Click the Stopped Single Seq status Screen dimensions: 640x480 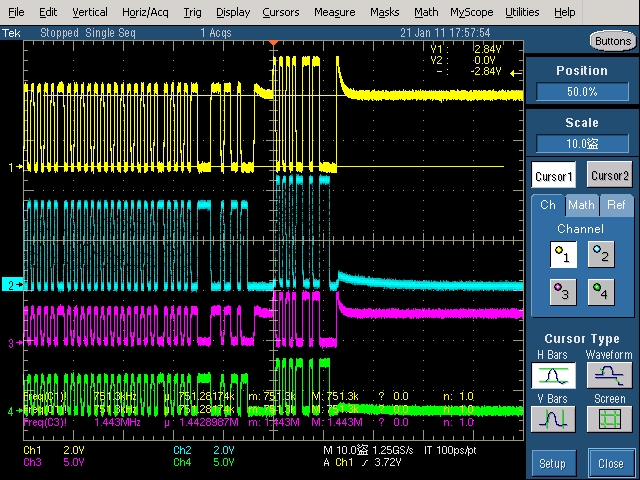(x=88, y=33)
